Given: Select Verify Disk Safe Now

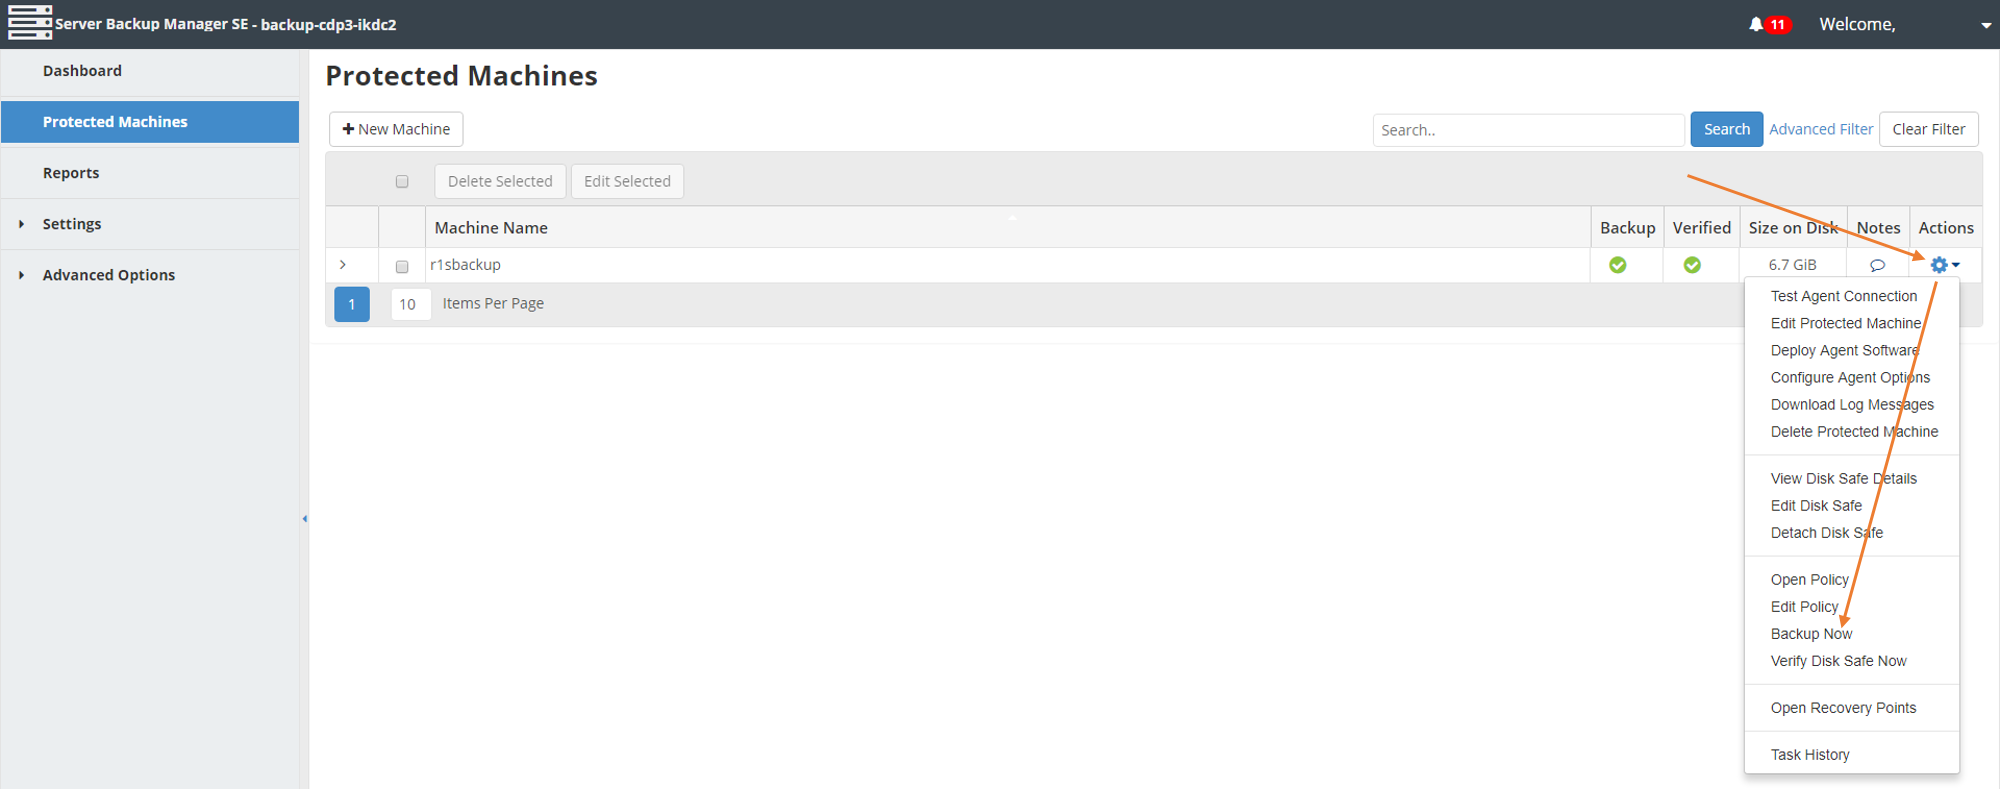Looking at the screenshot, I should tap(1838, 660).
